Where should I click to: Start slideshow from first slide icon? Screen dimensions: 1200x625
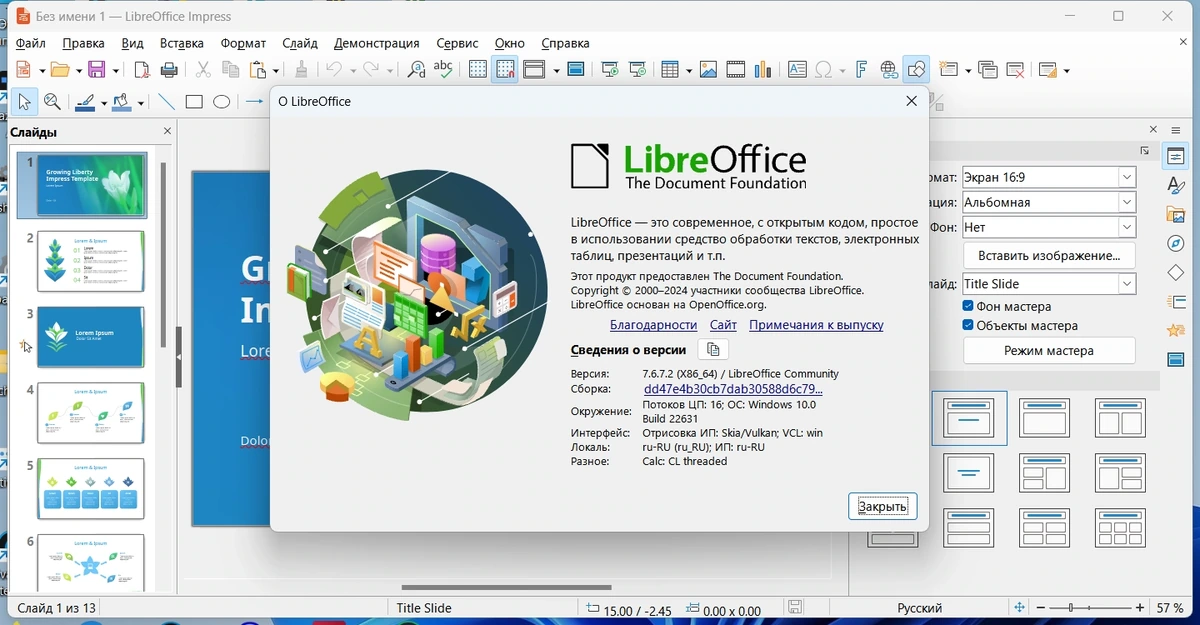click(x=610, y=69)
